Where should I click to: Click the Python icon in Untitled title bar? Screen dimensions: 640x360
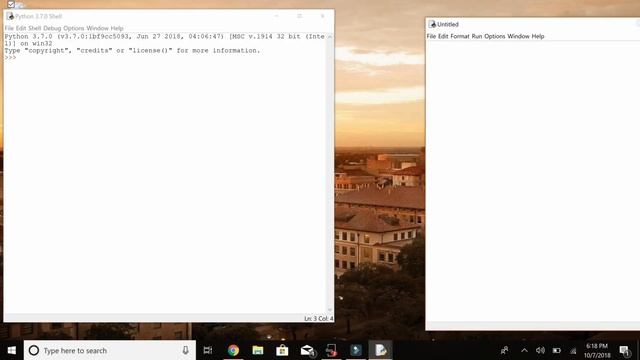point(432,24)
